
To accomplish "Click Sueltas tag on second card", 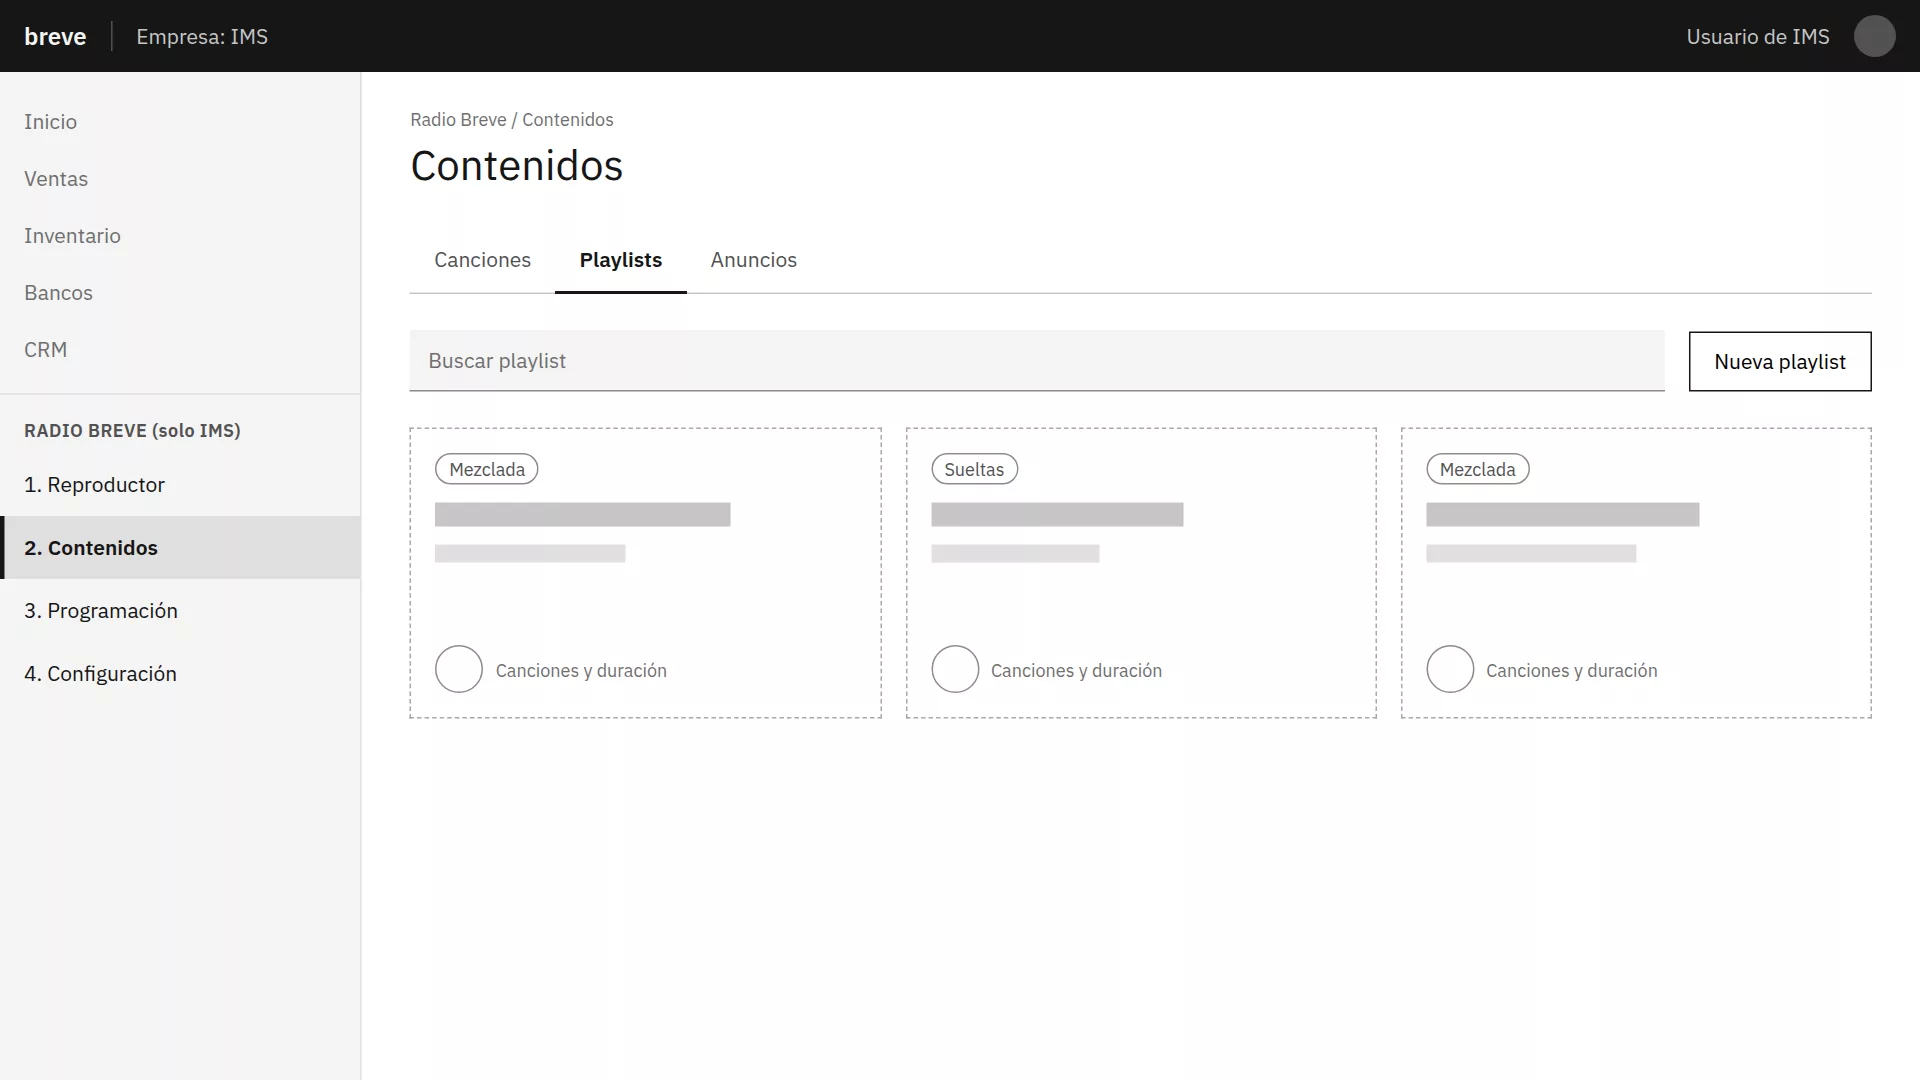I will tap(974, 469).
